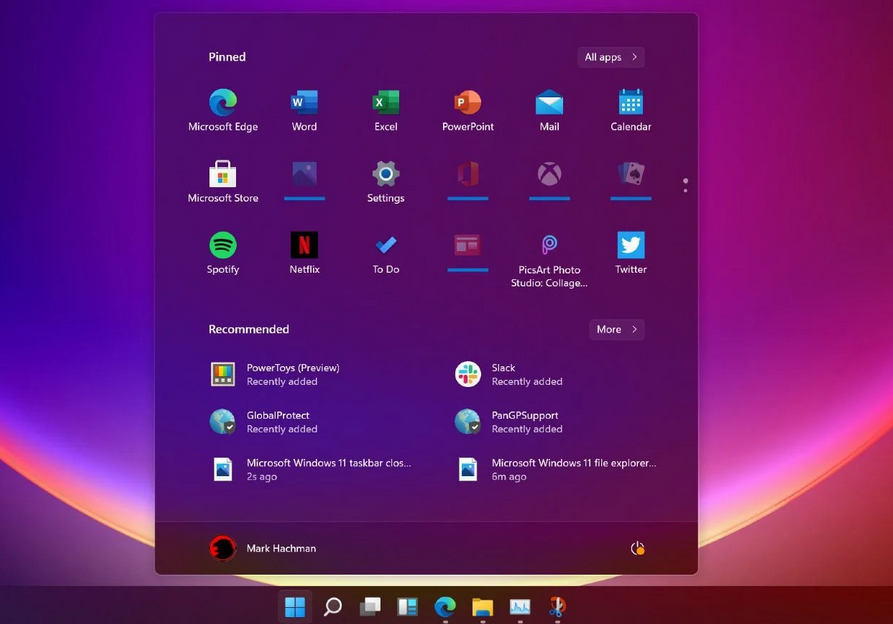This screenshot has height=624, width=893.
Task: Open the Windows 11 taskbar clos... file
Action: pos(310,470)
